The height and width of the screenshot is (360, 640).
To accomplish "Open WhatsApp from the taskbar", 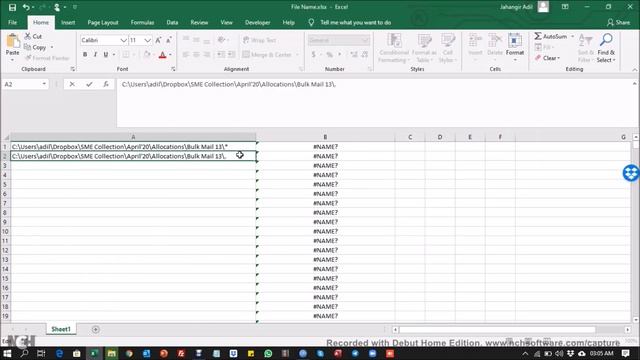I will (x=268, y=353).
